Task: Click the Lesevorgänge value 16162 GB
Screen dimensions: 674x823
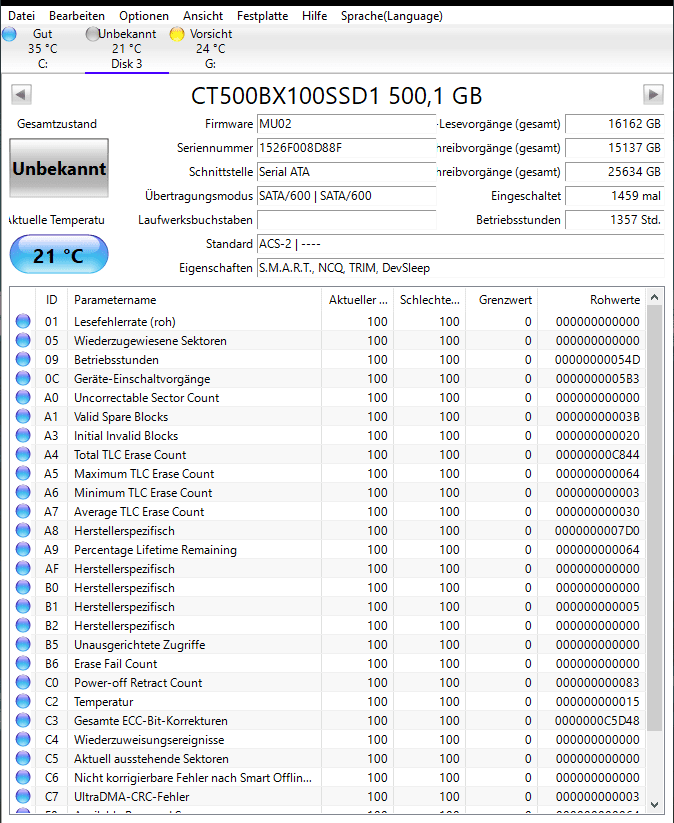Action: click(x=615, y=124)
